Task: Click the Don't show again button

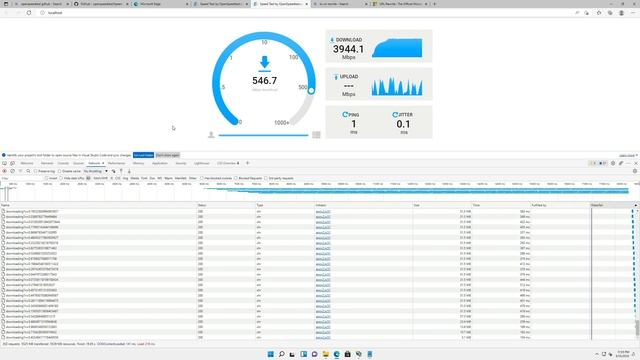Action: coord(167,155)
